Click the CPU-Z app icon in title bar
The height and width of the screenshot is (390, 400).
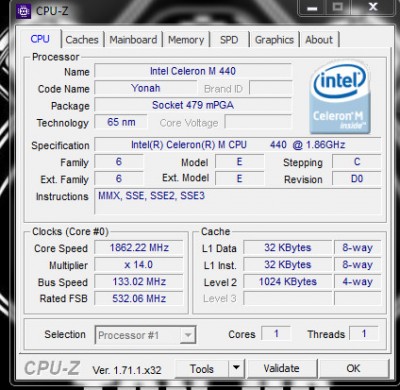coord(24,11)
